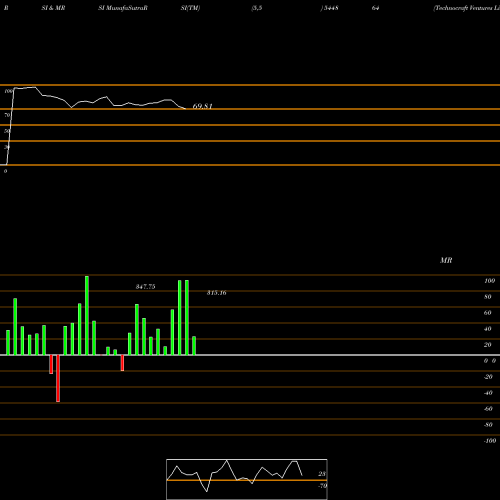Click the -100 label on MR axis

tap(490, 441)
